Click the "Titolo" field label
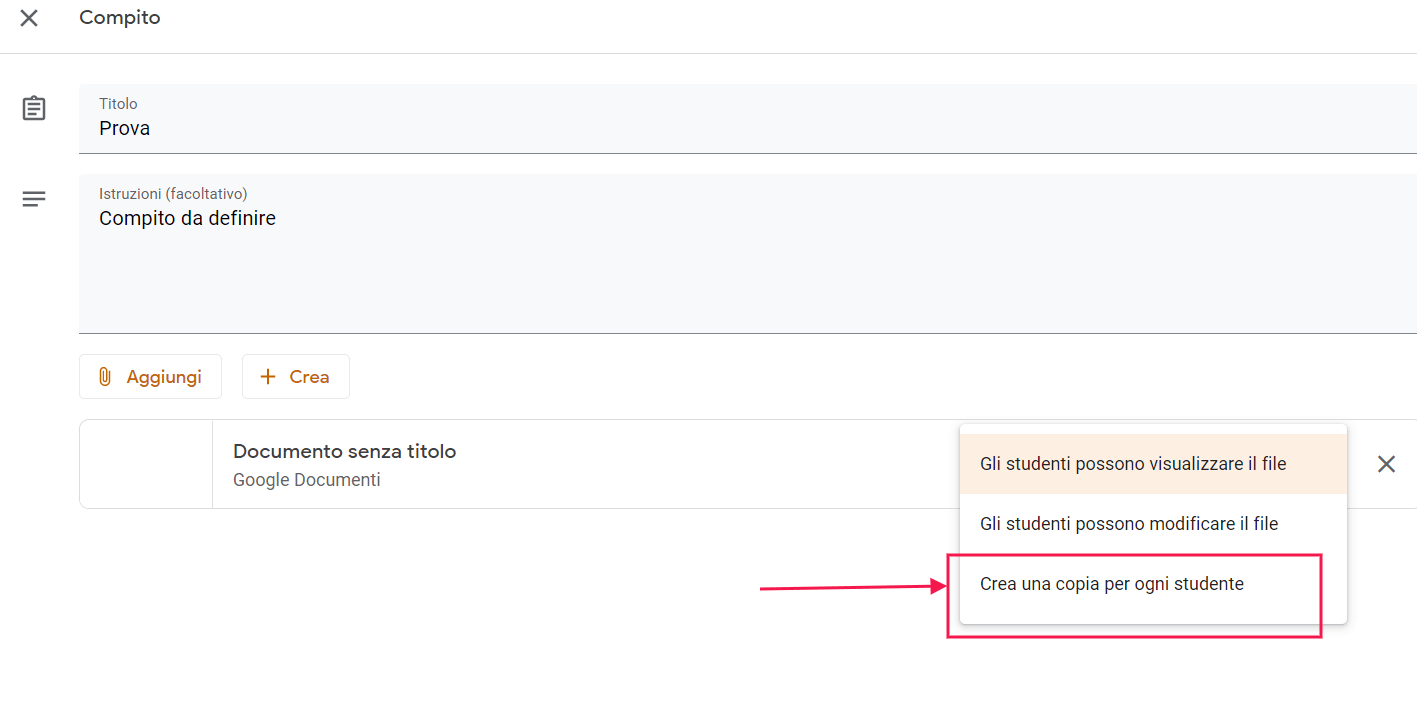Viewport: 1417px width, 712px height. pos(118,104)
